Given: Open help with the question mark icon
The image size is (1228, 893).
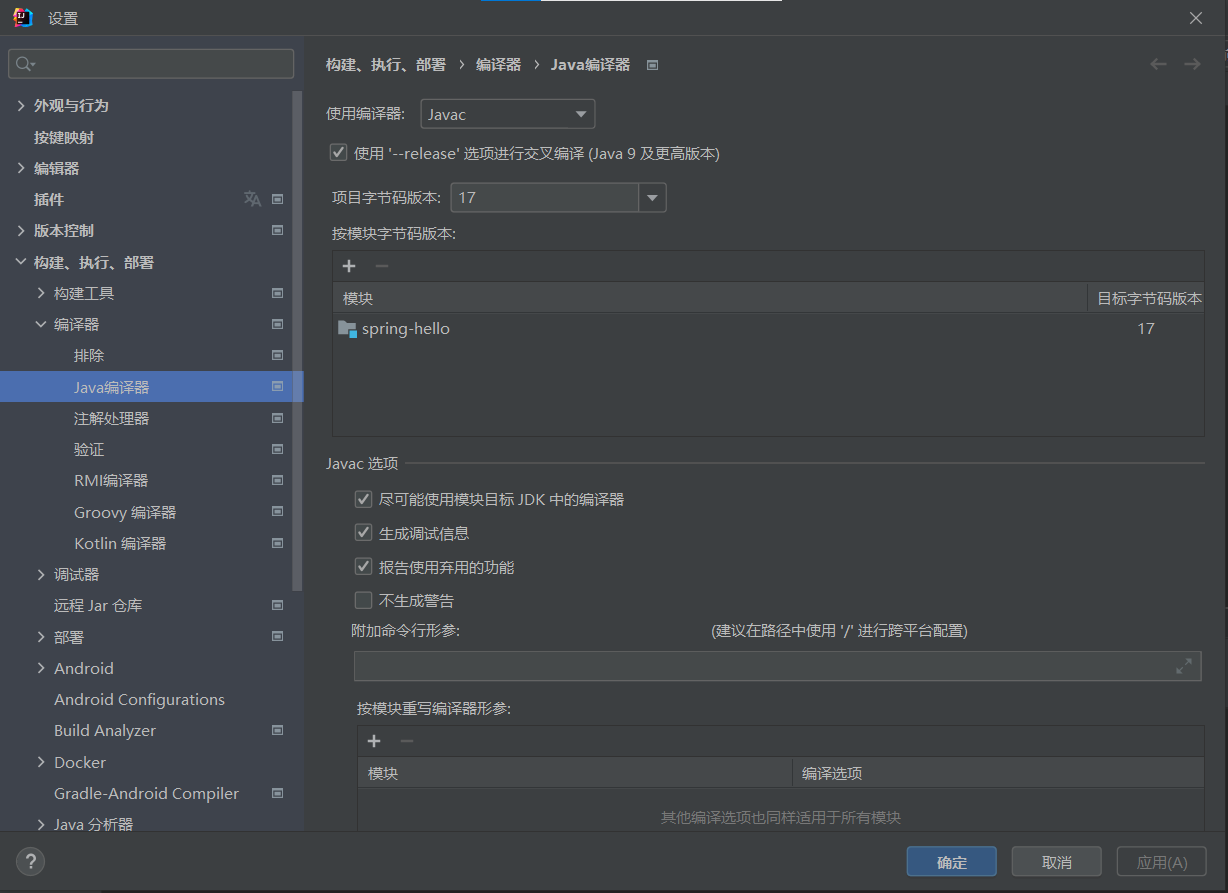Looking at the screenshot, I should coord(30,861).
